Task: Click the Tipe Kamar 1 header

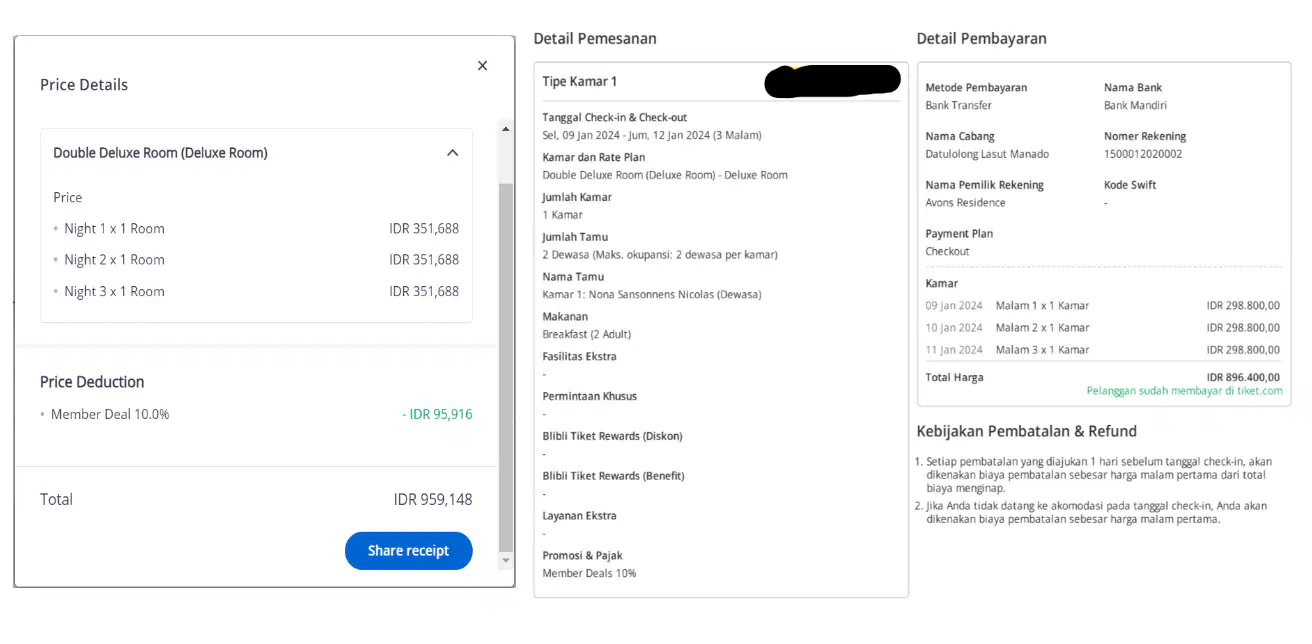Action: point(580,82)
